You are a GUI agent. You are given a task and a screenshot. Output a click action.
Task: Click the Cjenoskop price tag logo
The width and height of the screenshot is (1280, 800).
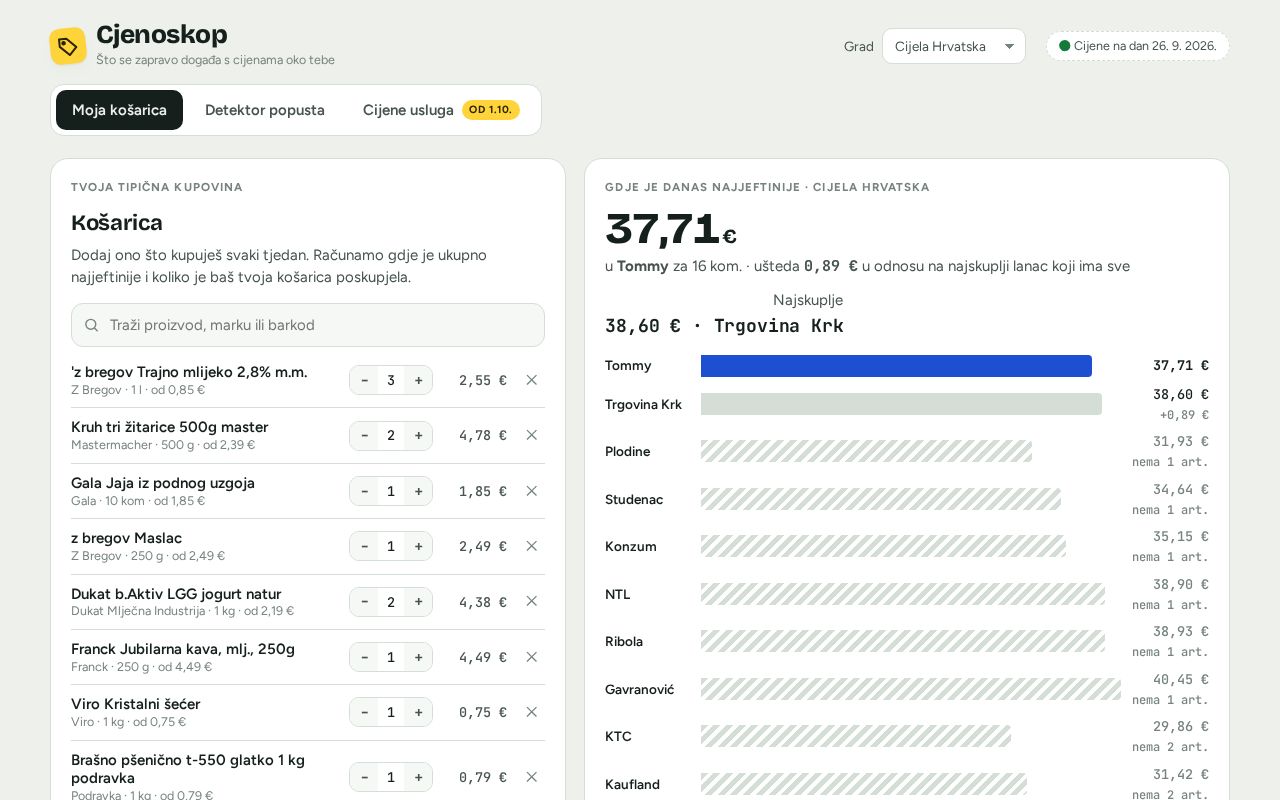click(x=68, y=46)
